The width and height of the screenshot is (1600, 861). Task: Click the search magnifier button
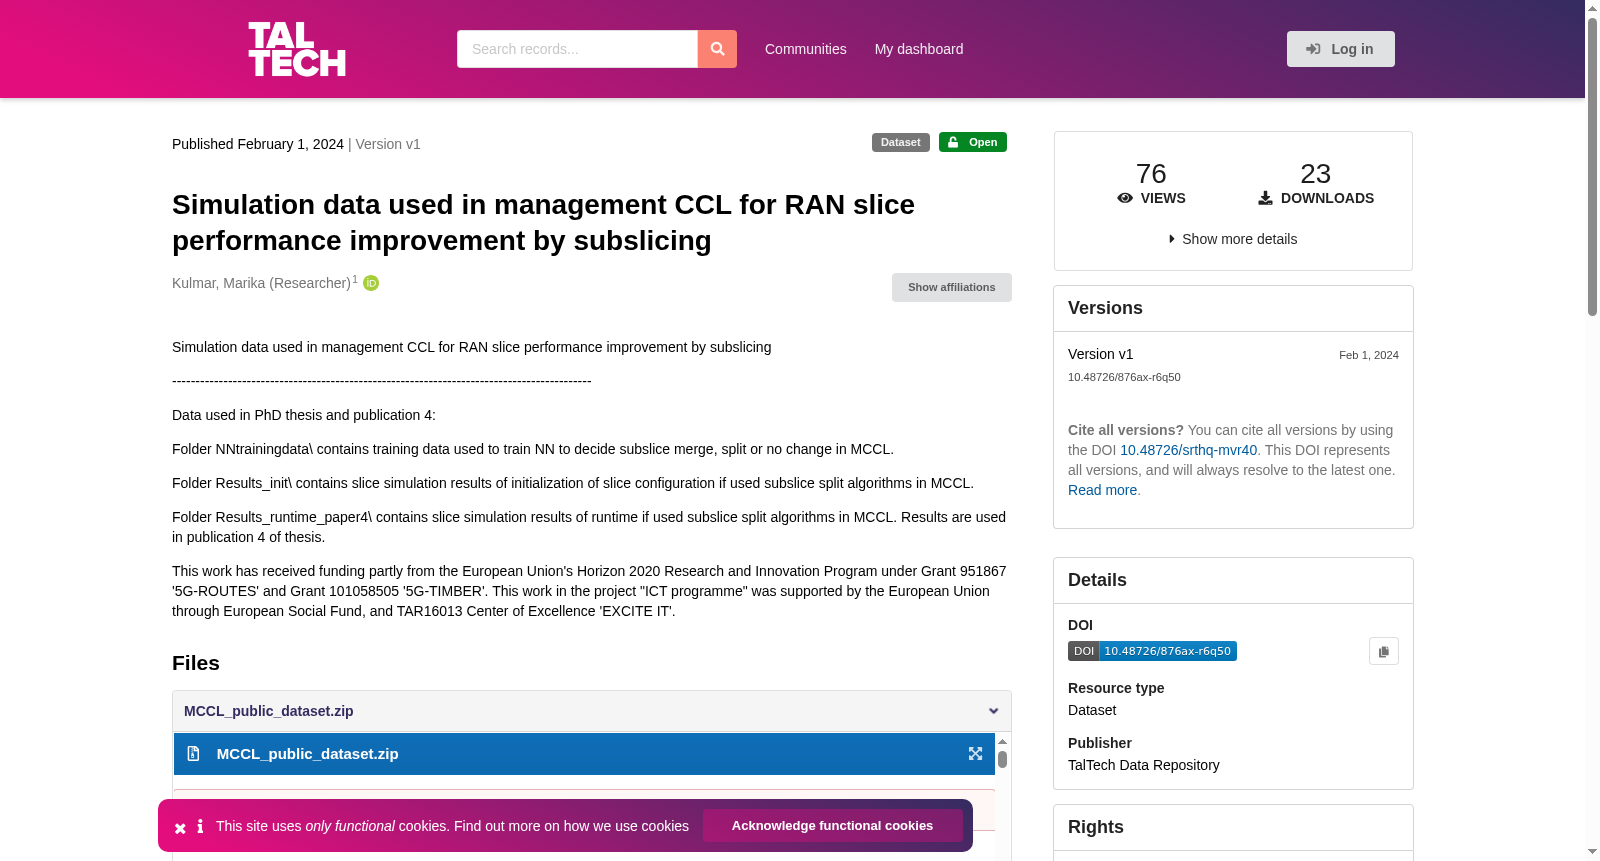(717, 49)
